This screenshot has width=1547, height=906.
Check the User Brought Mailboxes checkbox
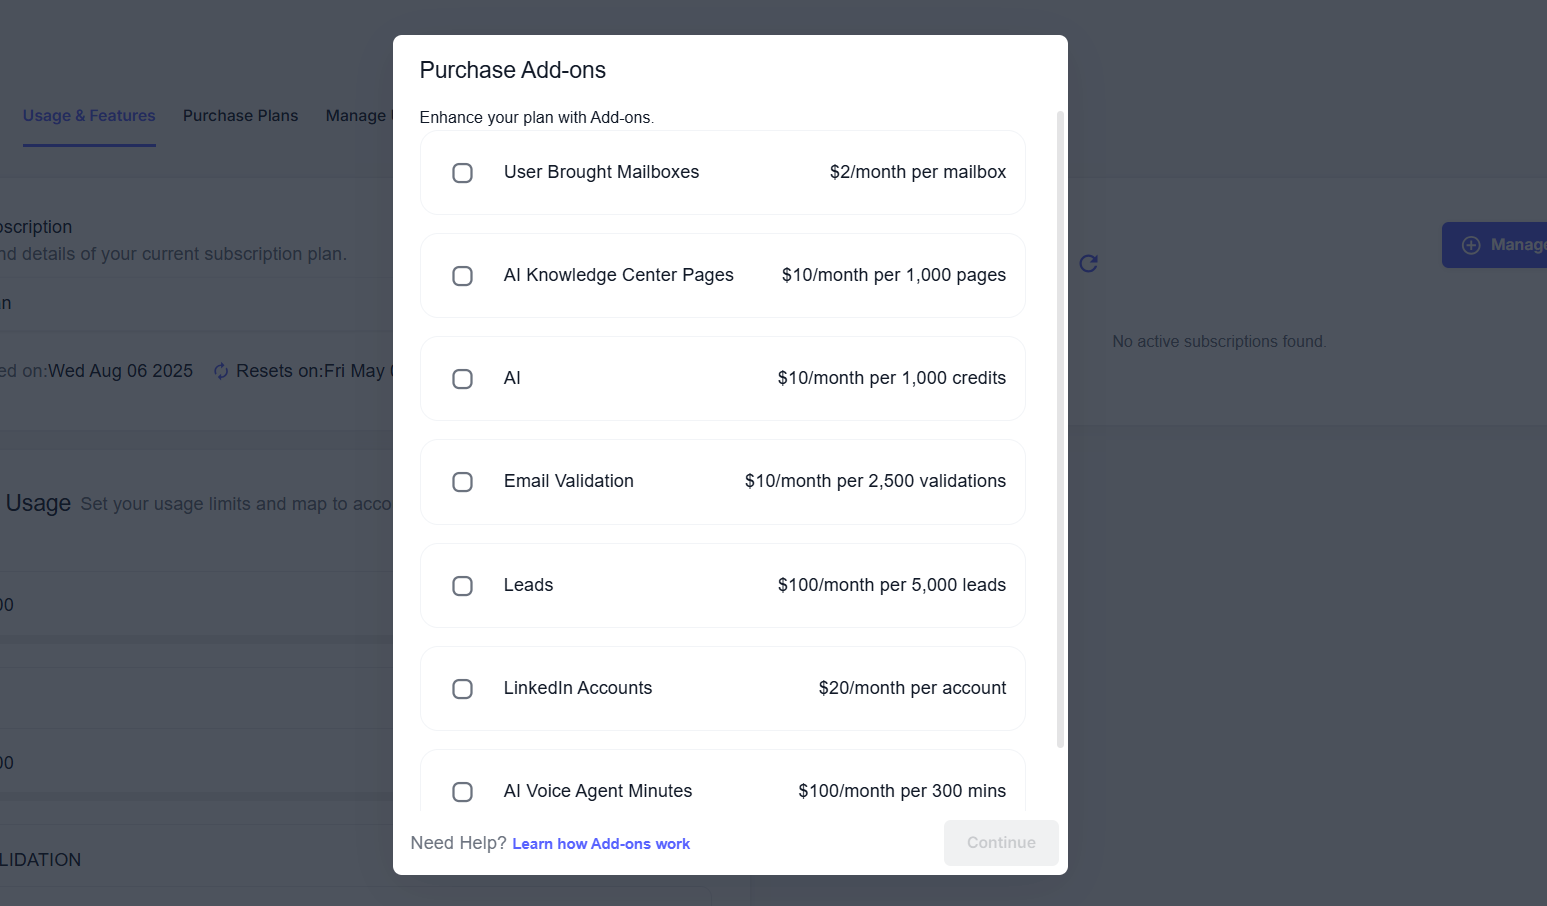click(x=462, y=173)
